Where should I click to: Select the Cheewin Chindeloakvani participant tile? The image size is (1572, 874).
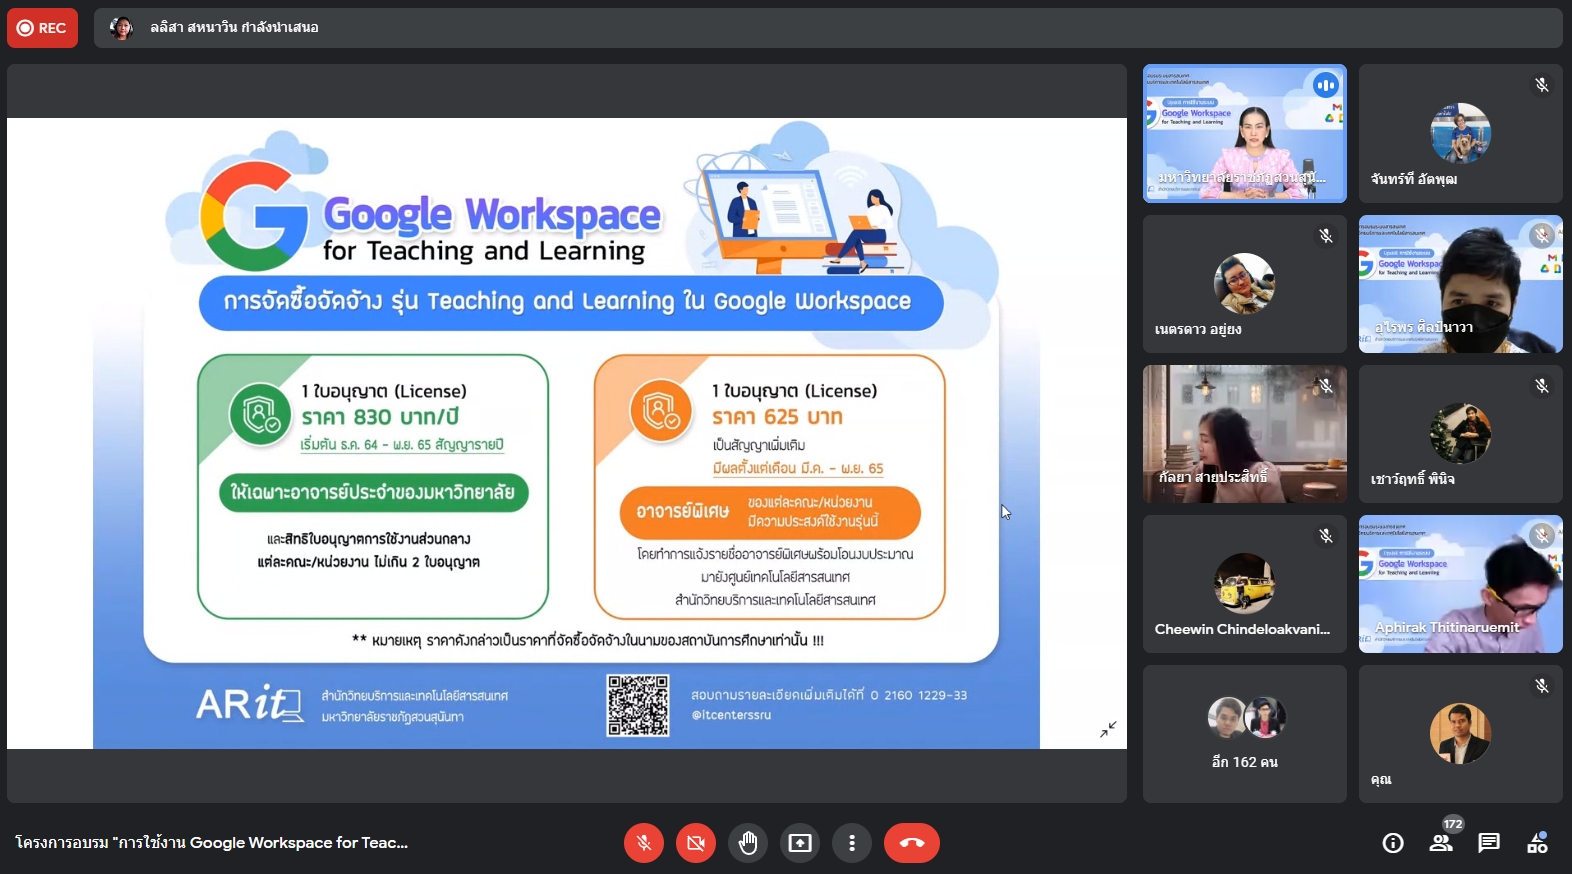coord(1244,584)
